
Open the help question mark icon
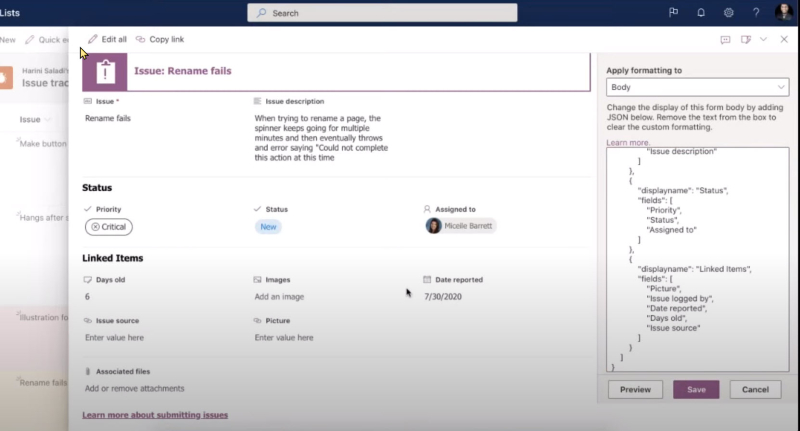tap(756, 13)
